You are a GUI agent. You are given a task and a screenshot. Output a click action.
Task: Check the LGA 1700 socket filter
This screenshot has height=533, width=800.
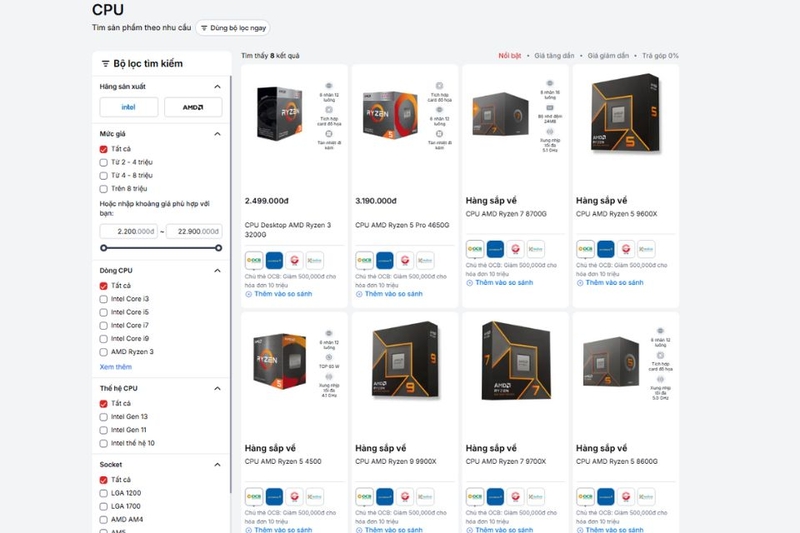point(104,507)
